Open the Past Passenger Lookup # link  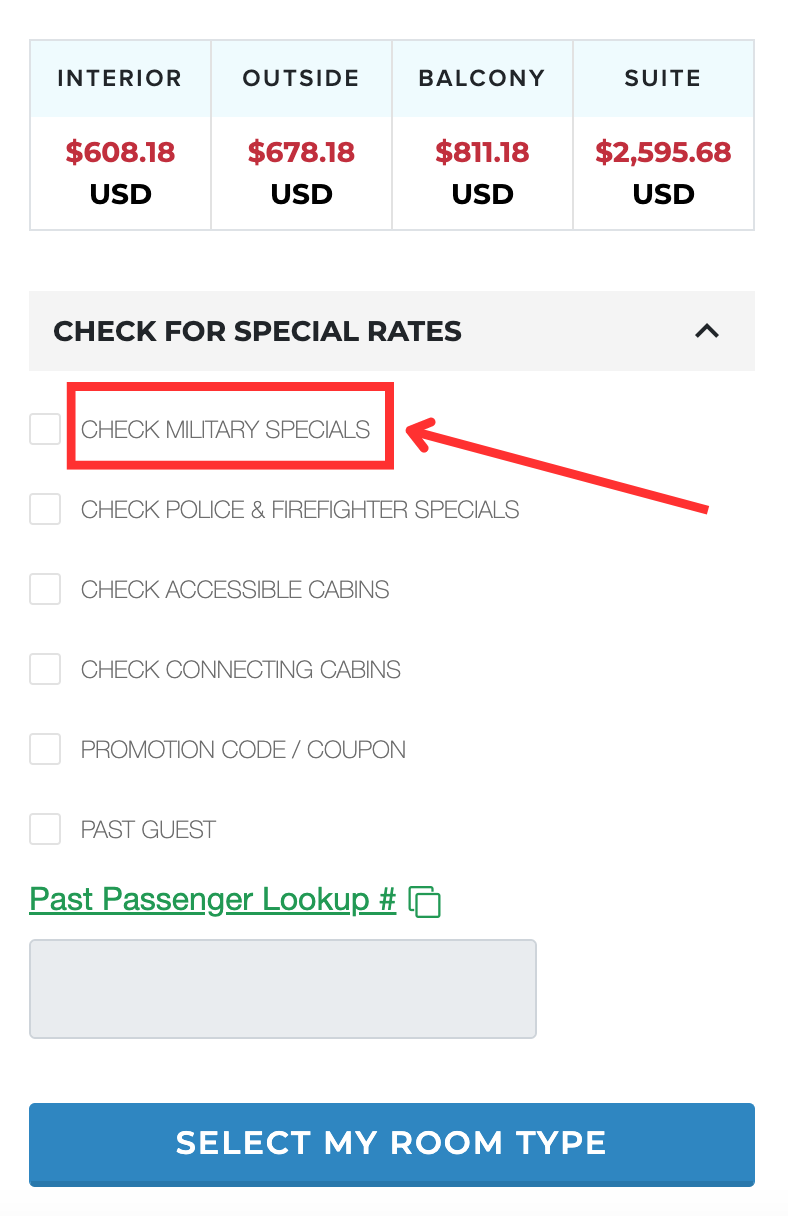[213, 899]
